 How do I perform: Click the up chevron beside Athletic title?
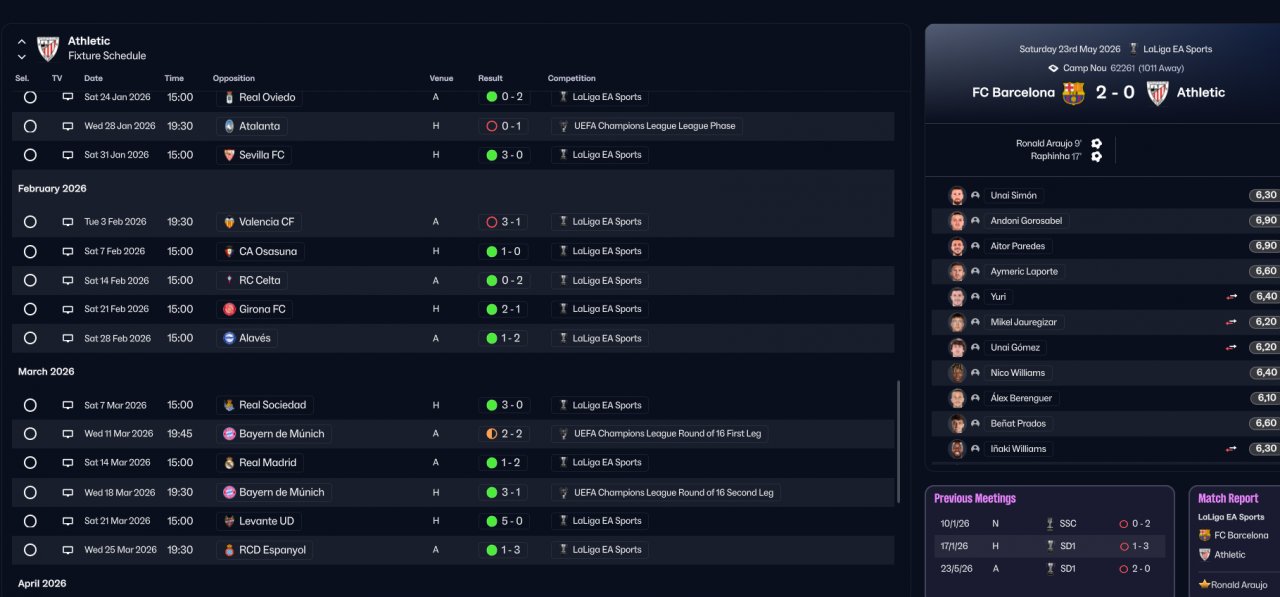(22, 42)
